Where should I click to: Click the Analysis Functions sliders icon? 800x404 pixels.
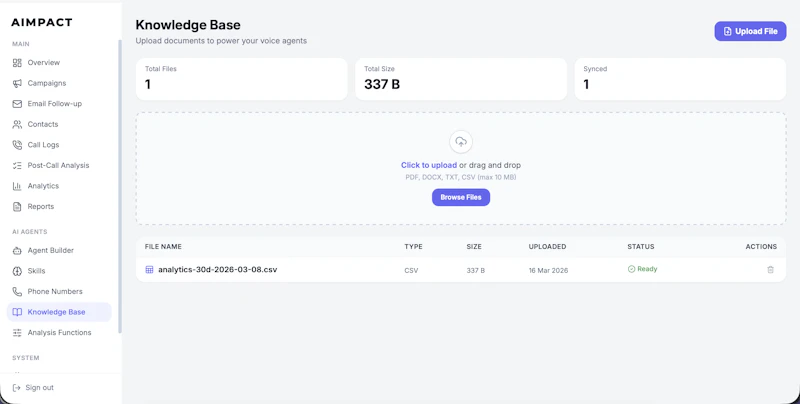tap(17, 333)
